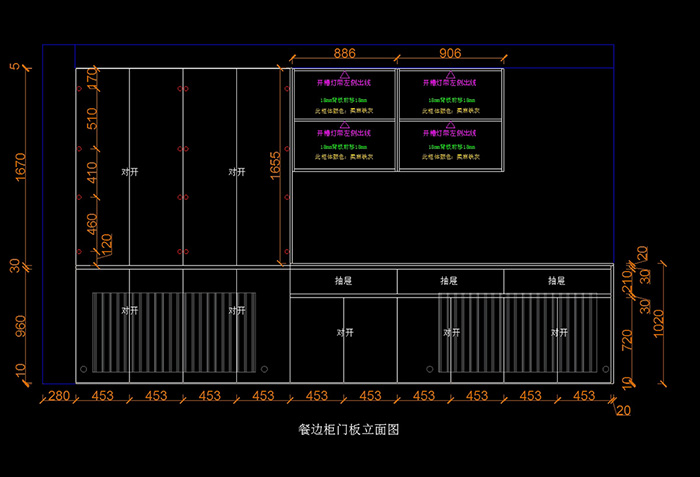
Task: Click the 886 width dimension text
Action: pos(344,53)
